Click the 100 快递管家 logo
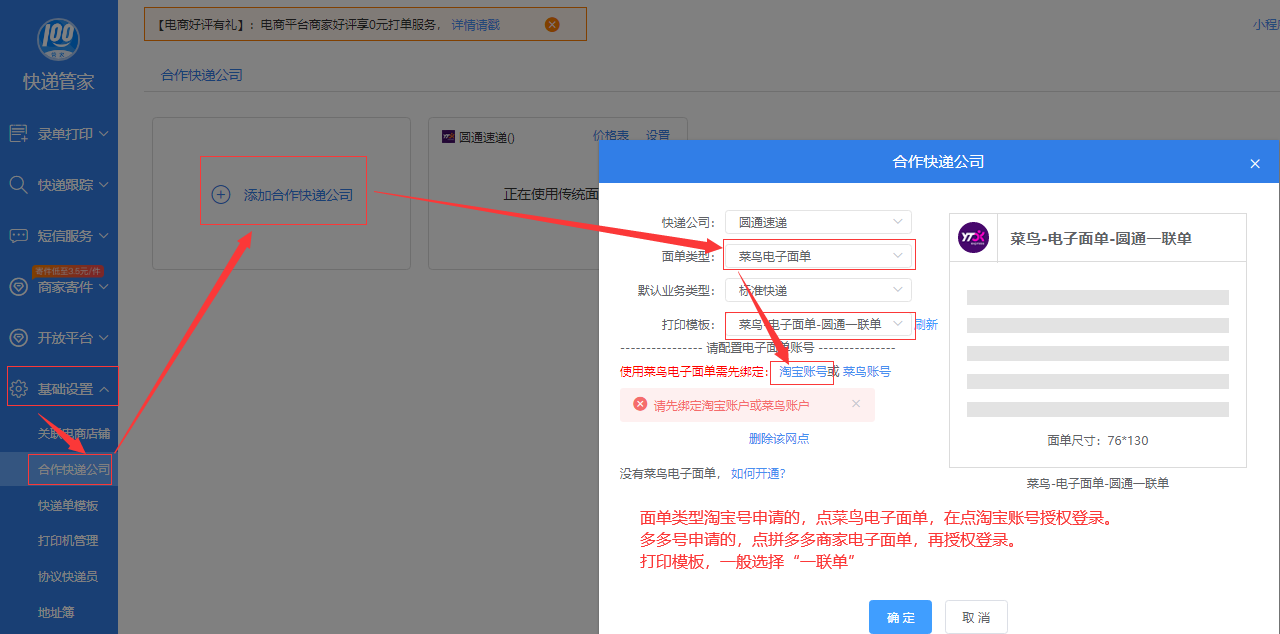This screenshot has height=634, width=1280. point(58,40)
